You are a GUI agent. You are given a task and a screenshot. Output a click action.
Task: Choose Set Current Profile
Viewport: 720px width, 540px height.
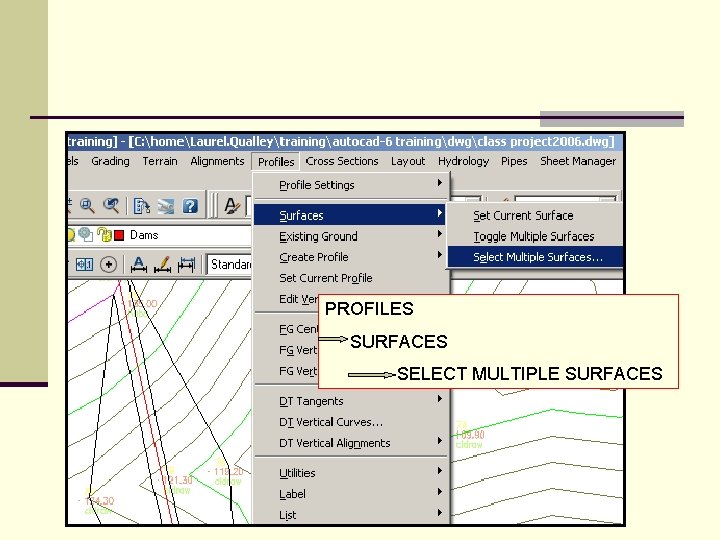pos(350,278)
